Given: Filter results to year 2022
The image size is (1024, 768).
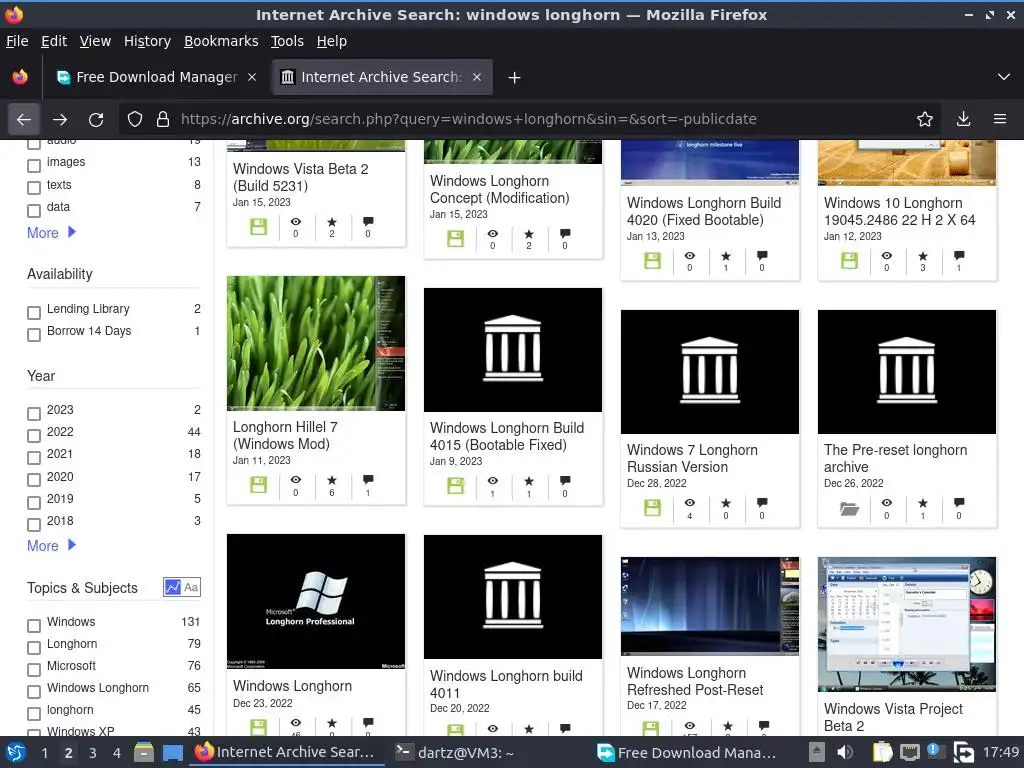Looking at the screenshot, I should (34, 436).
